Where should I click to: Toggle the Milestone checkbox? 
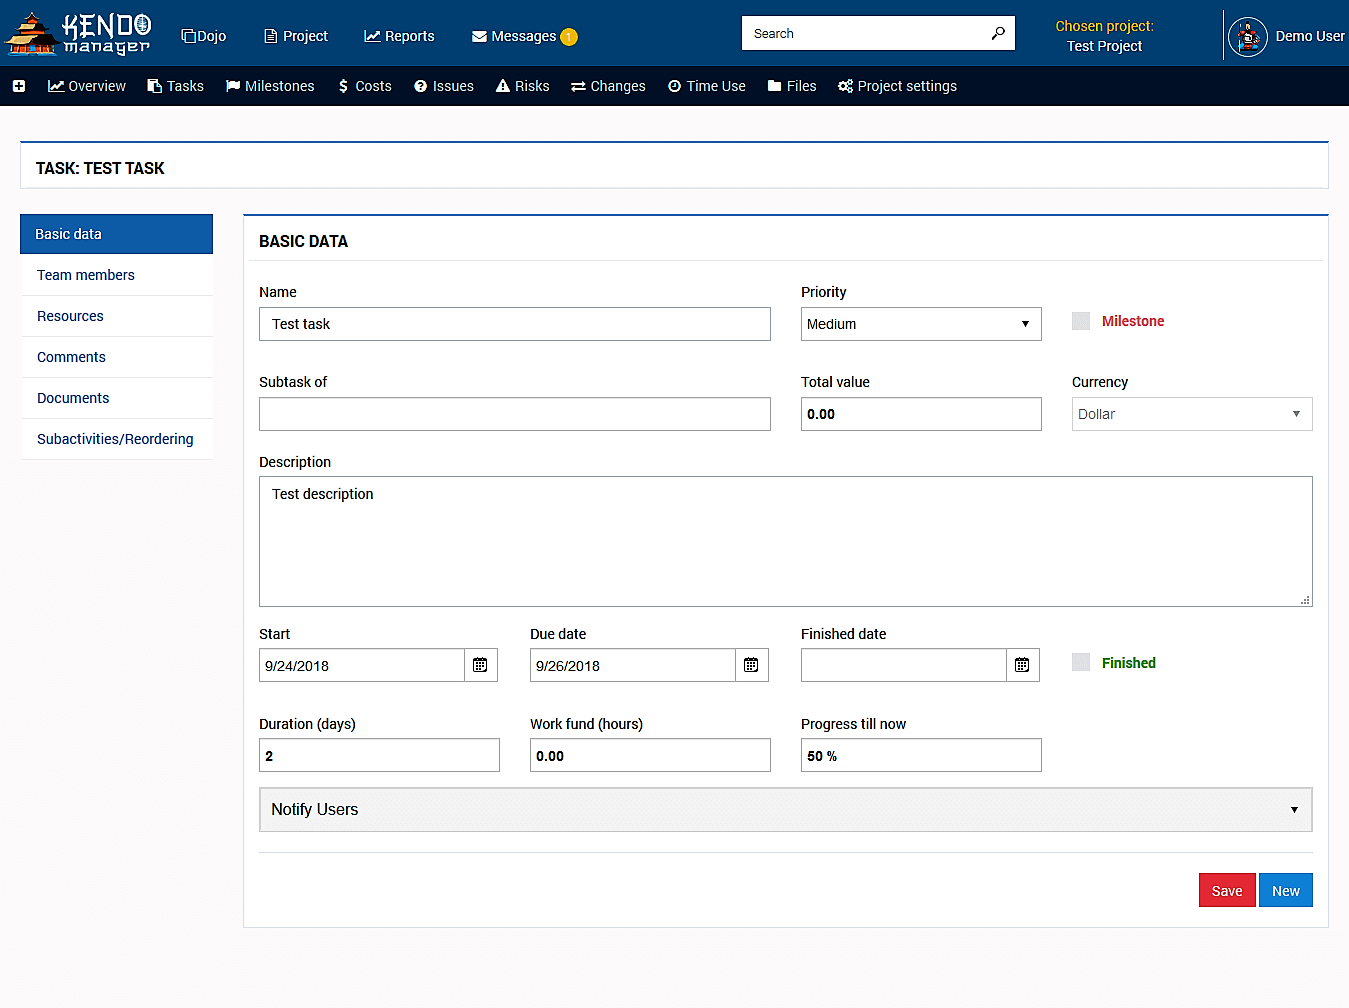pyautogui.click(x=1081, y=321)
